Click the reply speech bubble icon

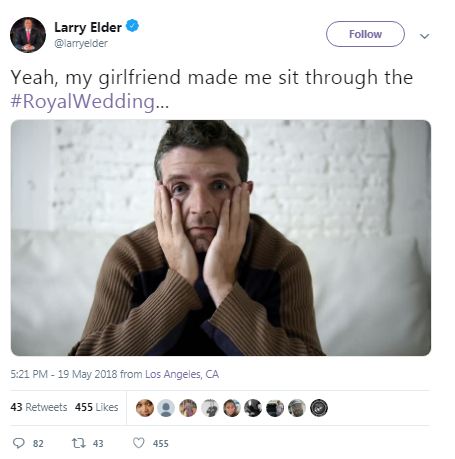click(18, 443)
